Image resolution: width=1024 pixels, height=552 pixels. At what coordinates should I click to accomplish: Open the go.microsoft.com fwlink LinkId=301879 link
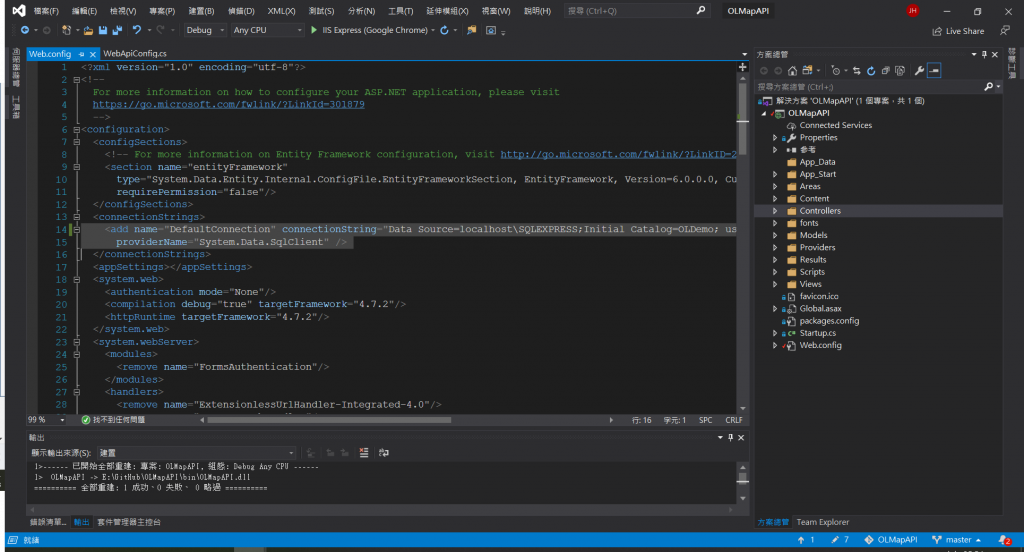[x=228, y=104]
